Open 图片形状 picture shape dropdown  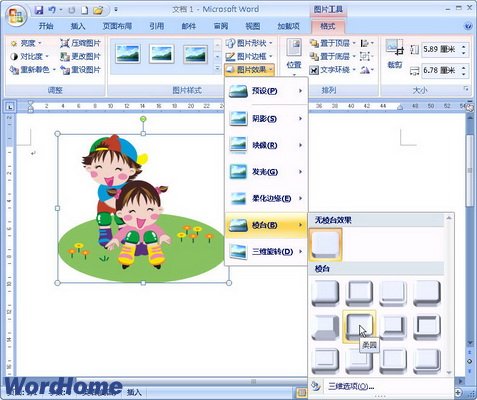point(249,43)
